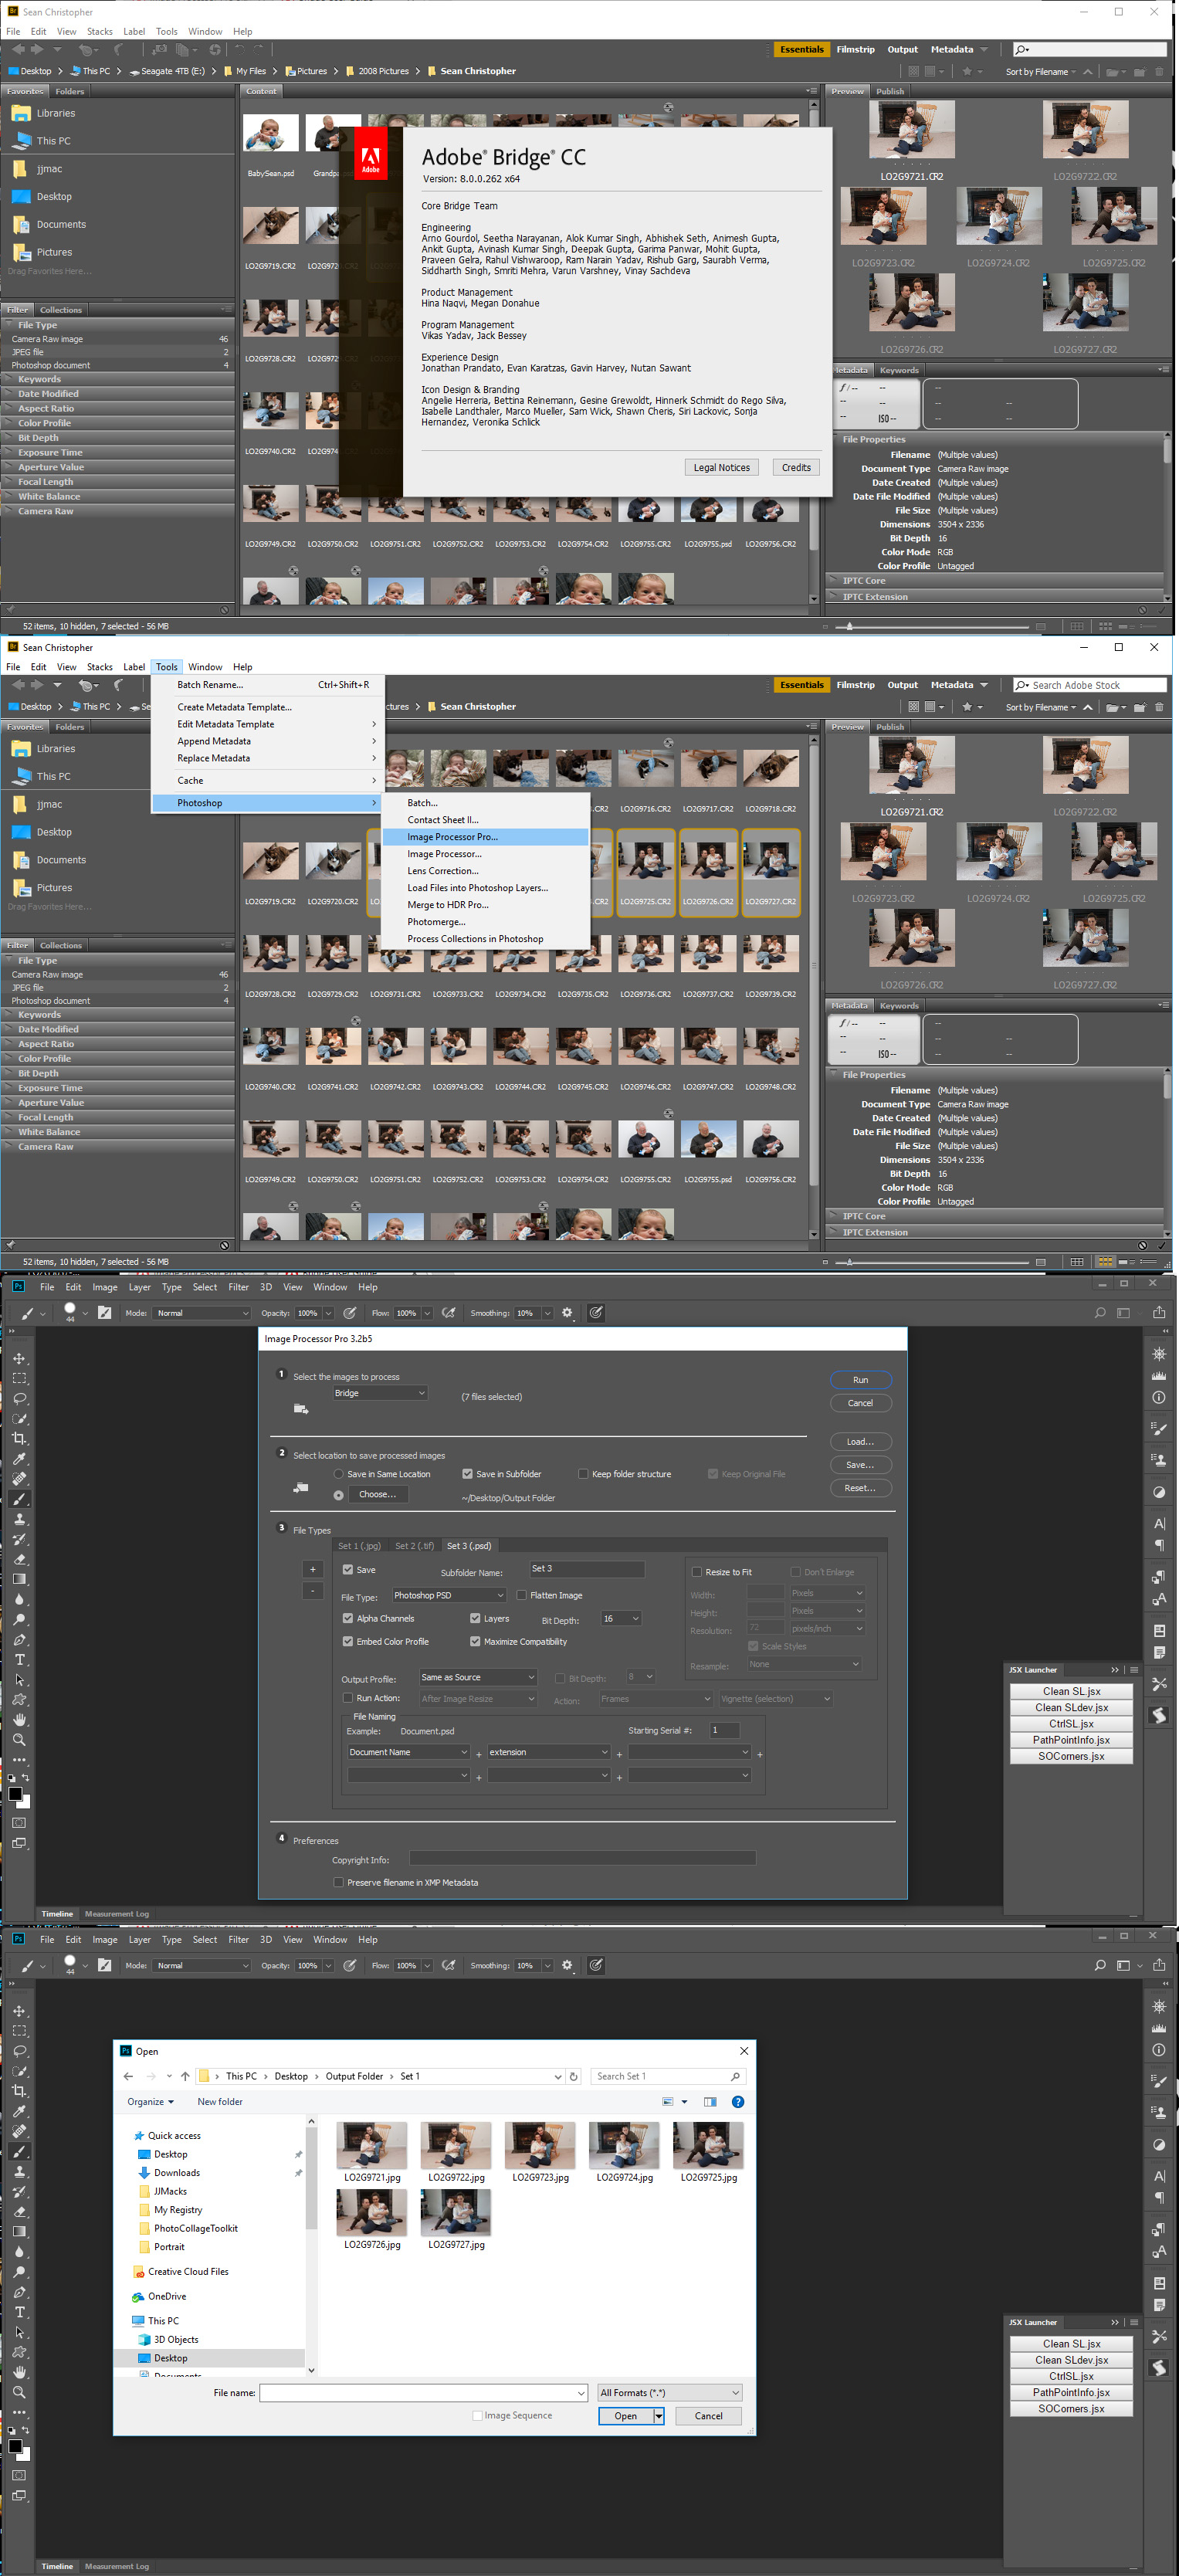Click Subfolder Name field containing Set 3
1179x2576 pixels.
pos(587,1568)
